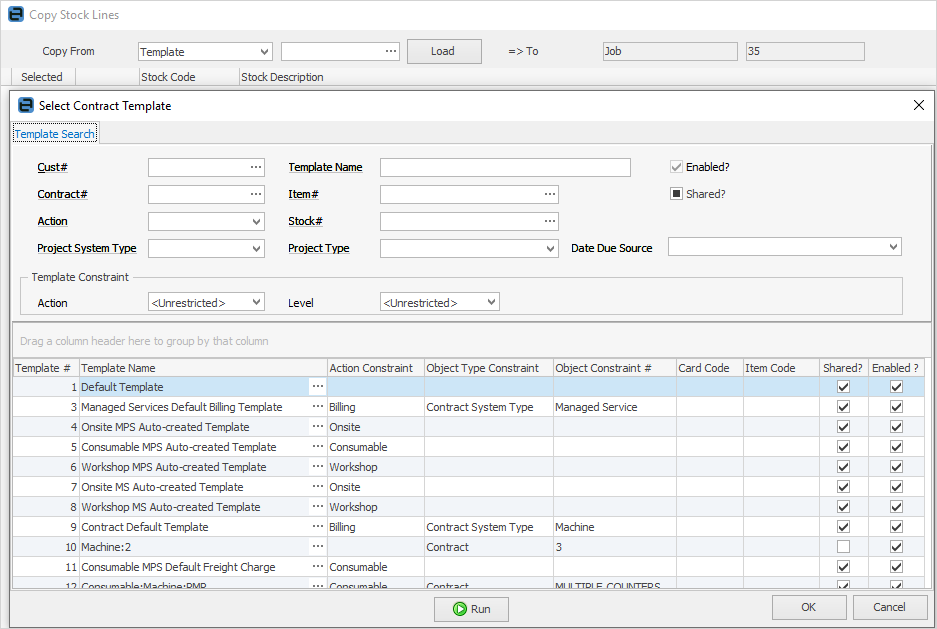Click the ellipsis button in Cust# field
Image resolution: width=937 pixels, height=629 pixels.
coord(256,167)
